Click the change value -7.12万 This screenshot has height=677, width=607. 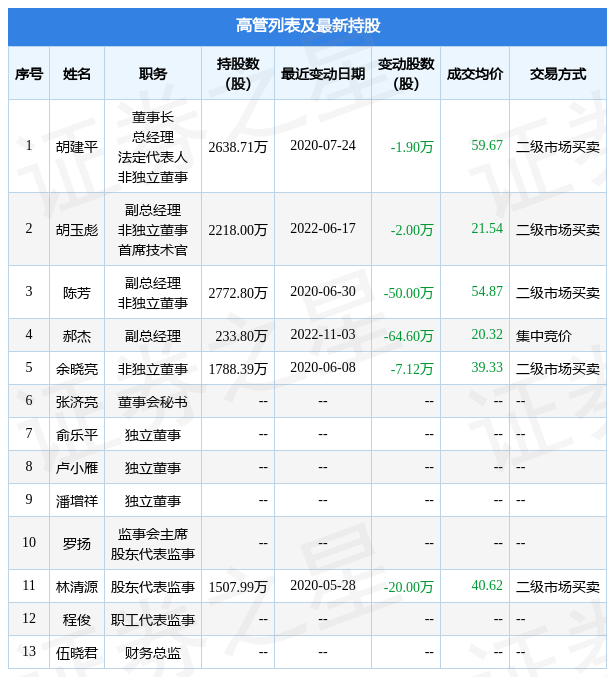(x=412, y=369)
